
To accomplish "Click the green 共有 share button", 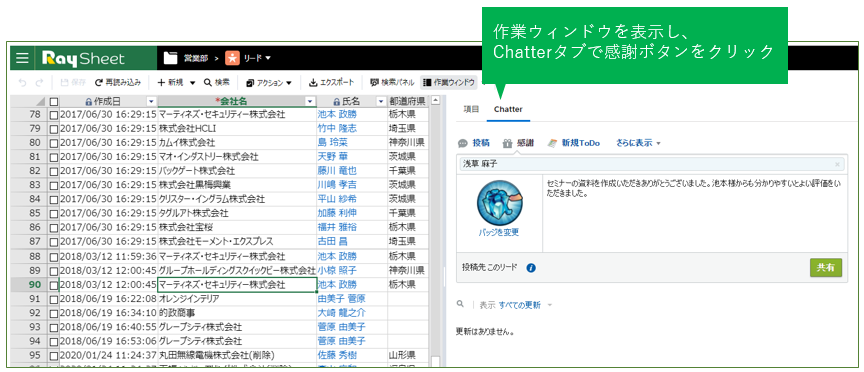I will 826,267.
